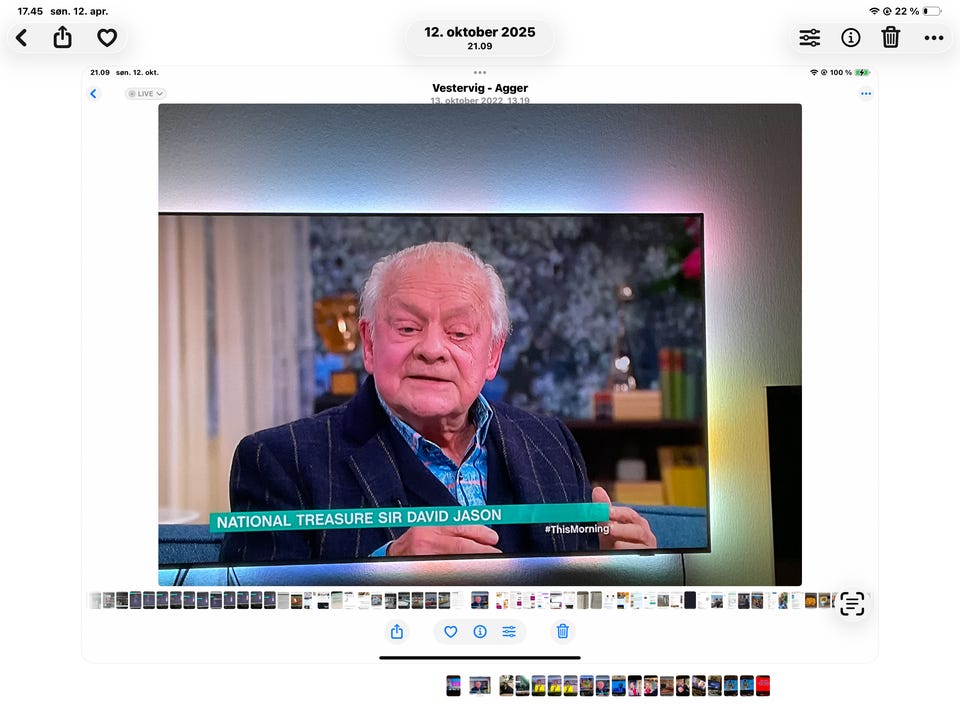Show photo info with the top-right info icon

pyautogui.click(x=850, y=38)
